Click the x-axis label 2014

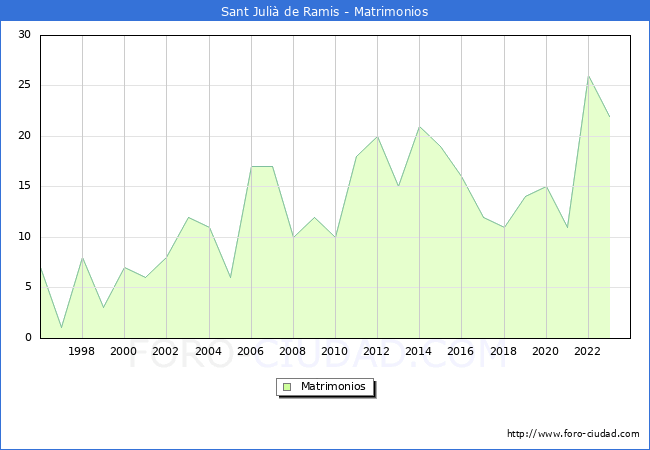[419, 351]
